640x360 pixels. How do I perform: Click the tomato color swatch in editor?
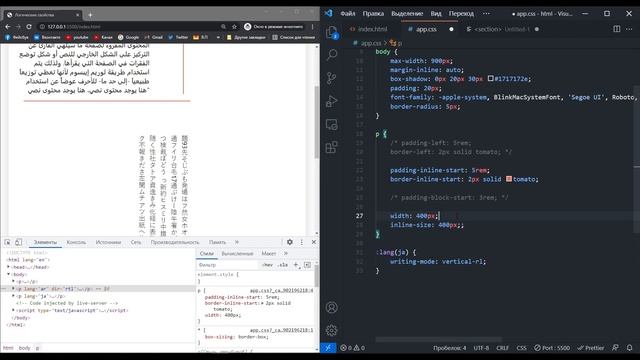point(509,179)
